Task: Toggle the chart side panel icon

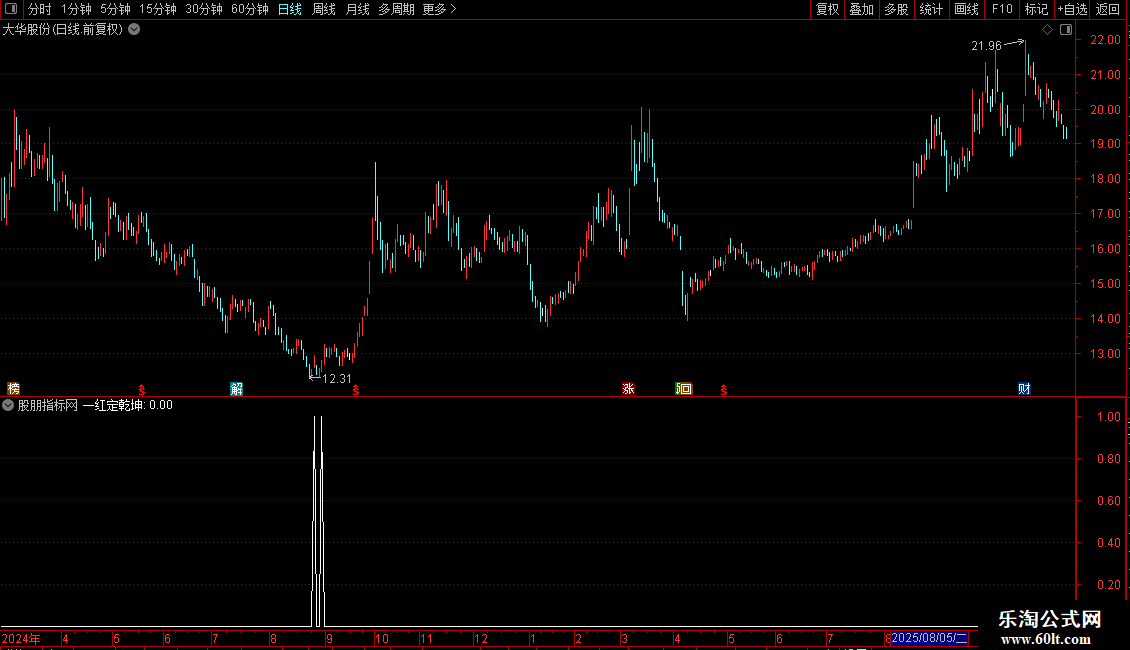Action: click(1066, 30)
